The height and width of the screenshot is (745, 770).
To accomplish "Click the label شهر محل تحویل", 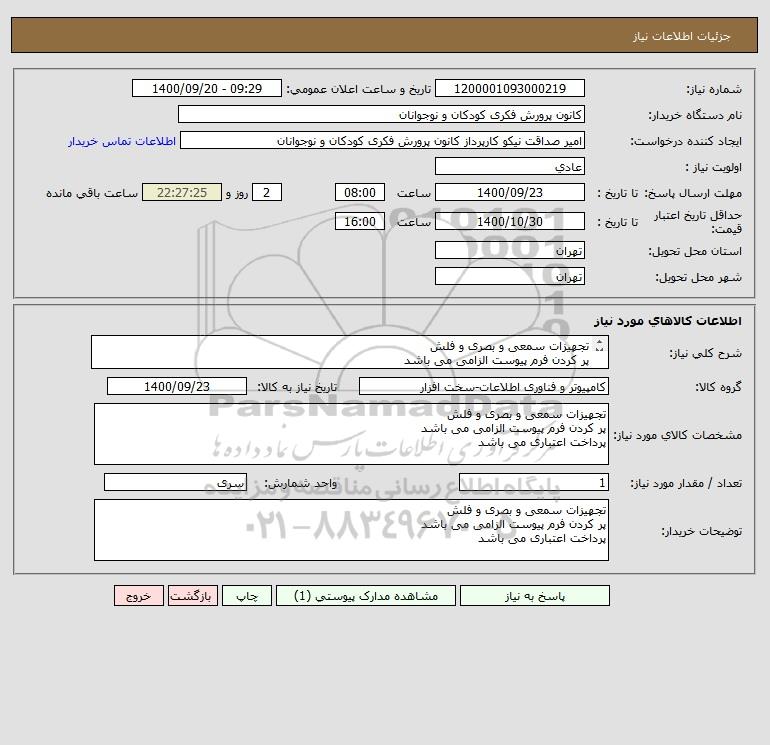I will [698, 277].
